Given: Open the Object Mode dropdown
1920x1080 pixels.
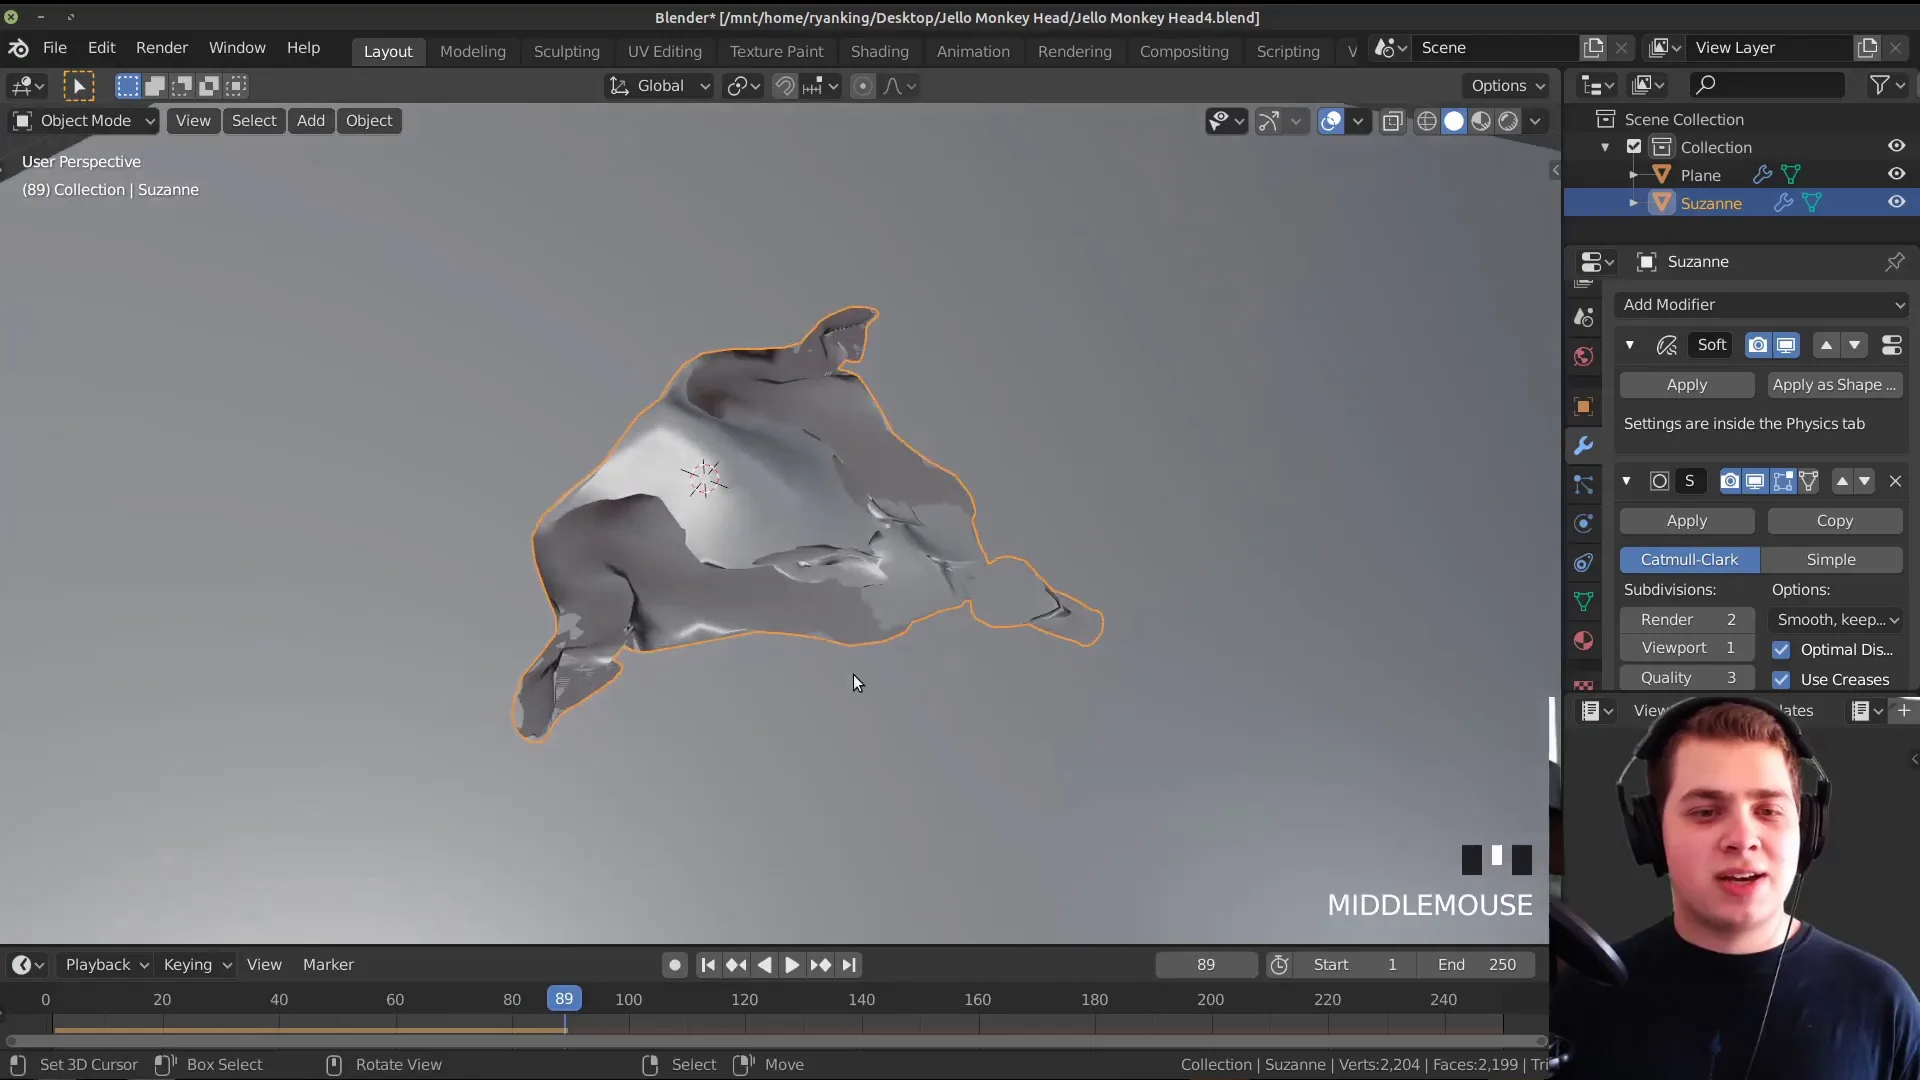Looking at the screenshot, I should pyautogui.click(x=84, y=121).
